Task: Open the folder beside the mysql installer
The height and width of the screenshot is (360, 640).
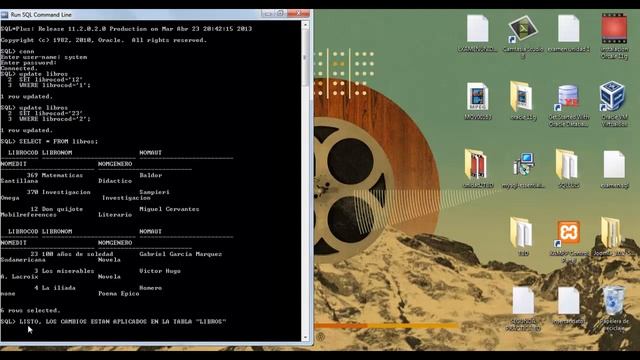Action: [567, 164]
